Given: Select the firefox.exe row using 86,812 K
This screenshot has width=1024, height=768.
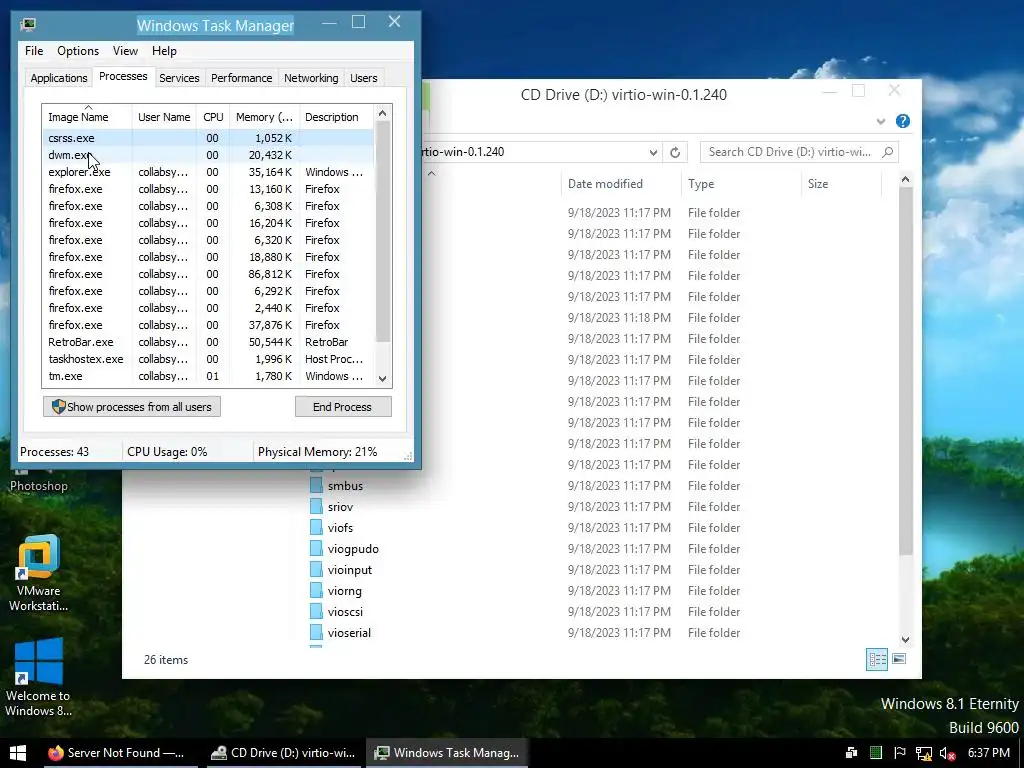Looking at the screenshot, I should tap(208, 274).
